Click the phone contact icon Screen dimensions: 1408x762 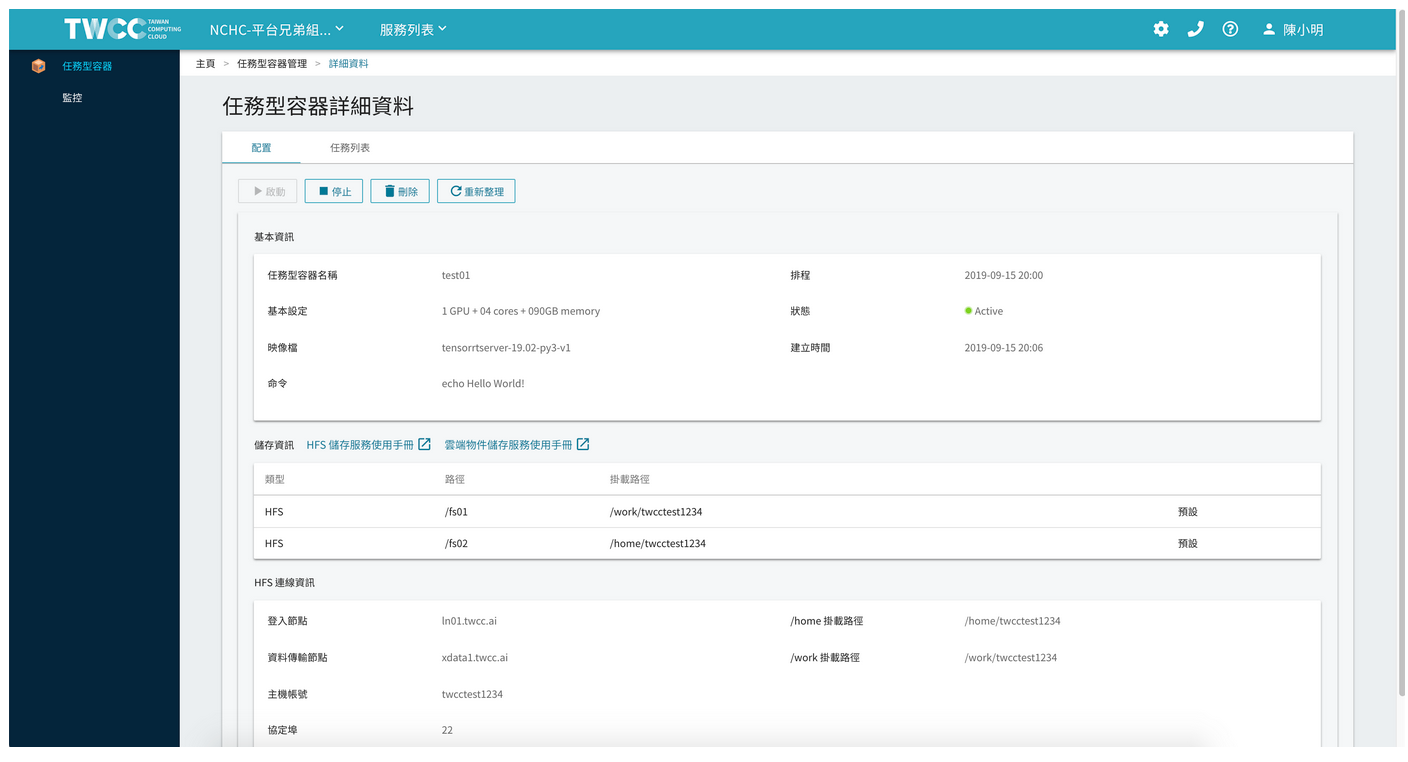click(x=1195, y=29)
